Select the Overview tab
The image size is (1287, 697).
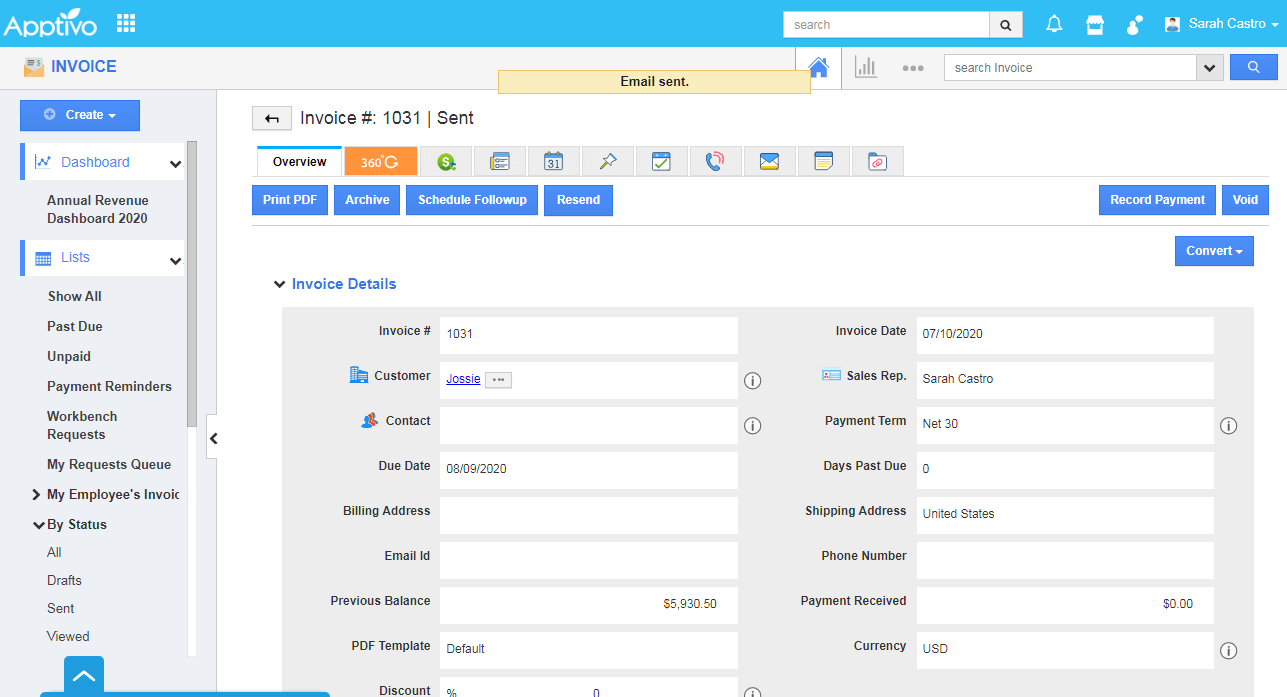[299, 161]
